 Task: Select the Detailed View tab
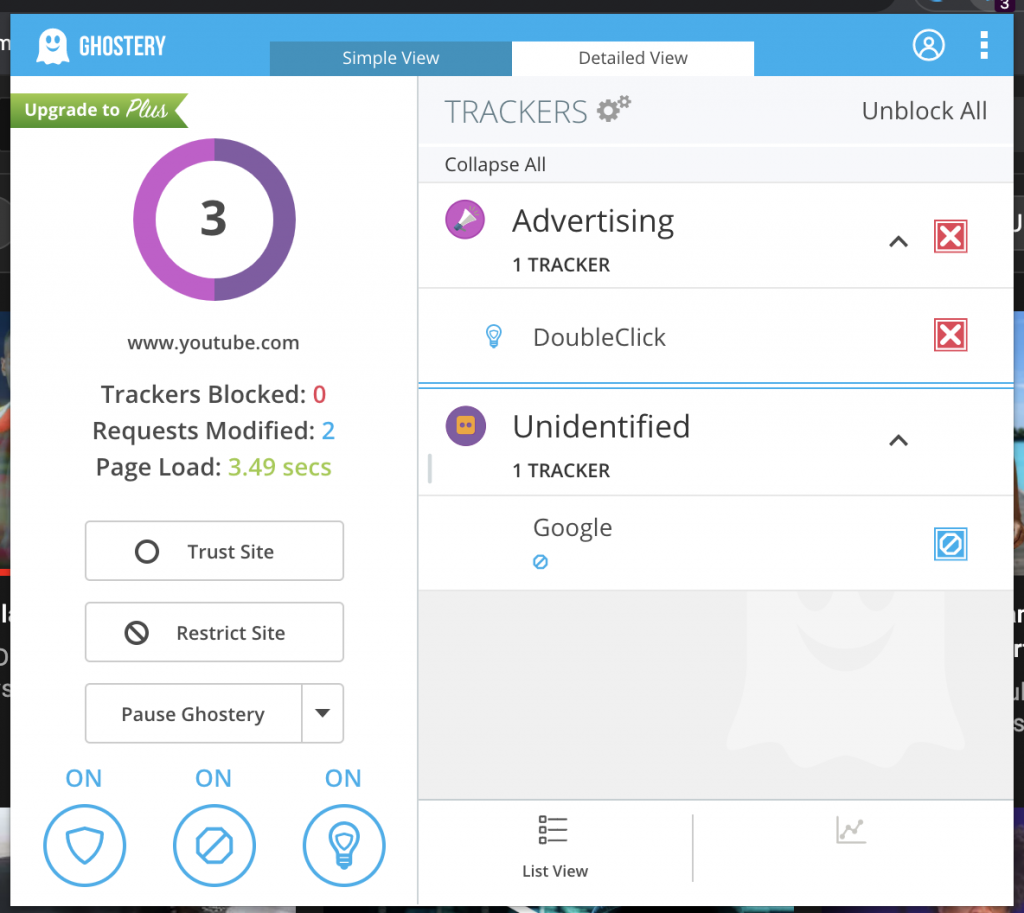[633, 58]
